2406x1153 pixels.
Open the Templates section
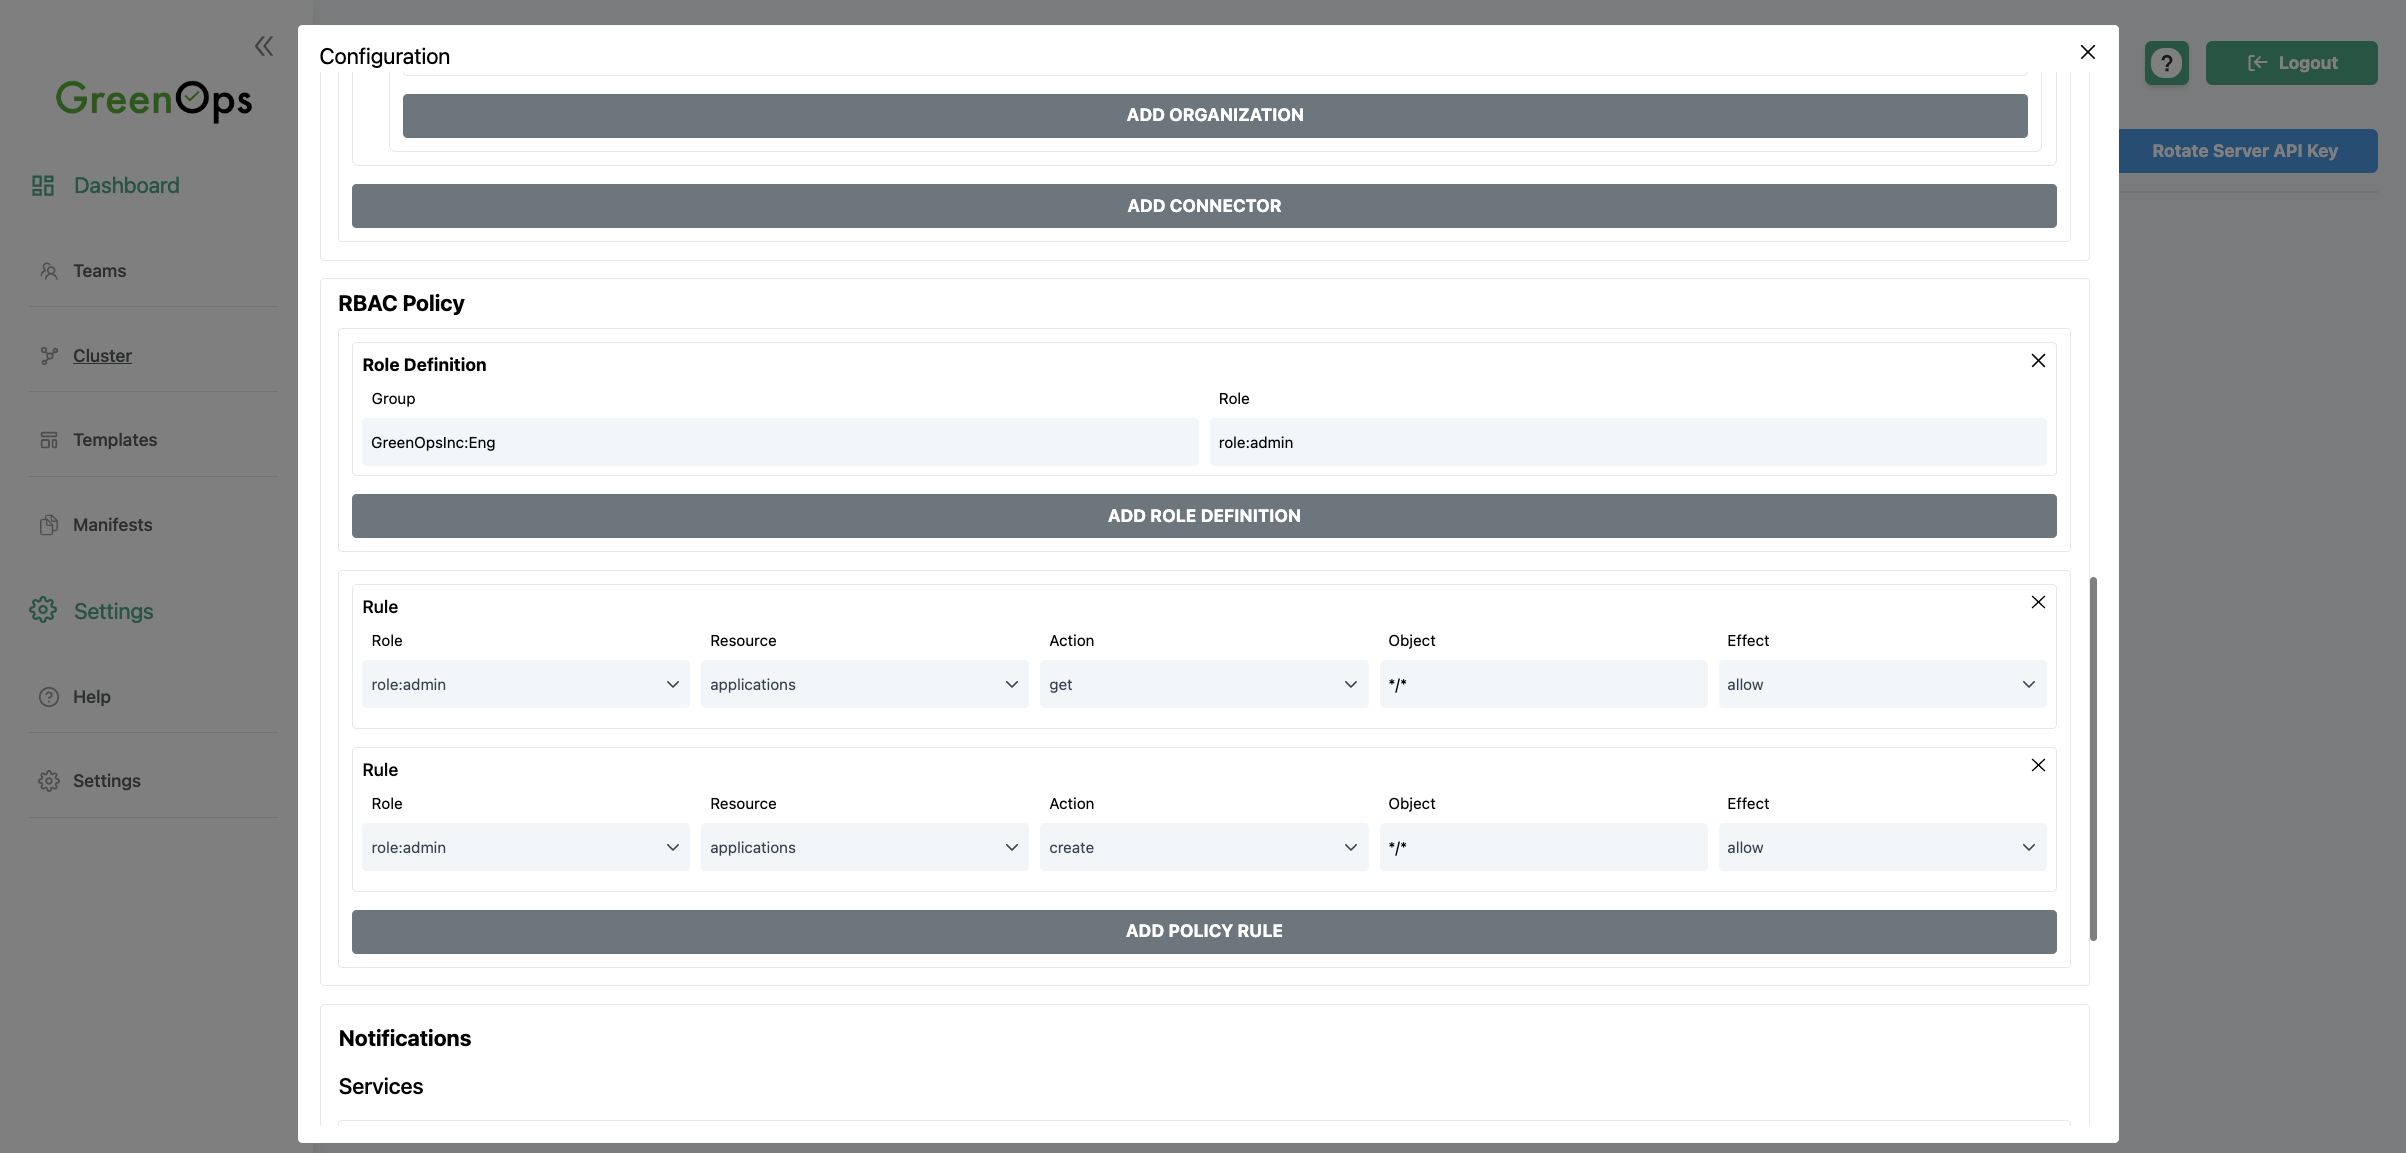(x=115, y=440)
